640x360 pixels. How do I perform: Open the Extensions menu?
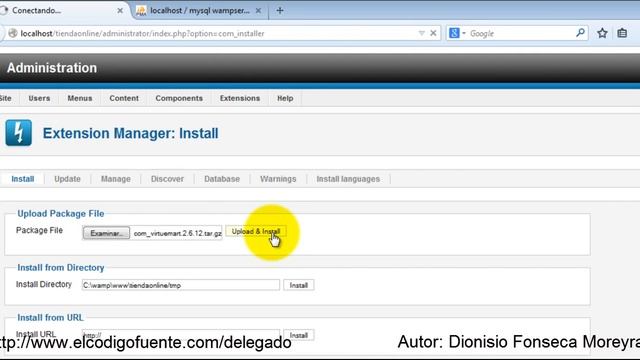pos(240,98)
